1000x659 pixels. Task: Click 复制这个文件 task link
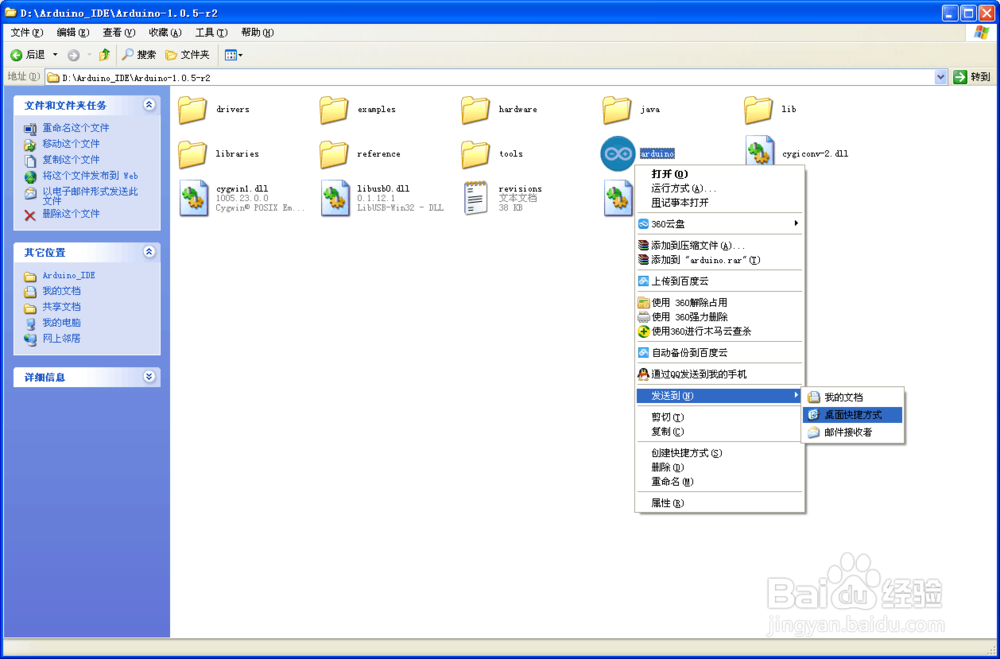pos(71,159)
